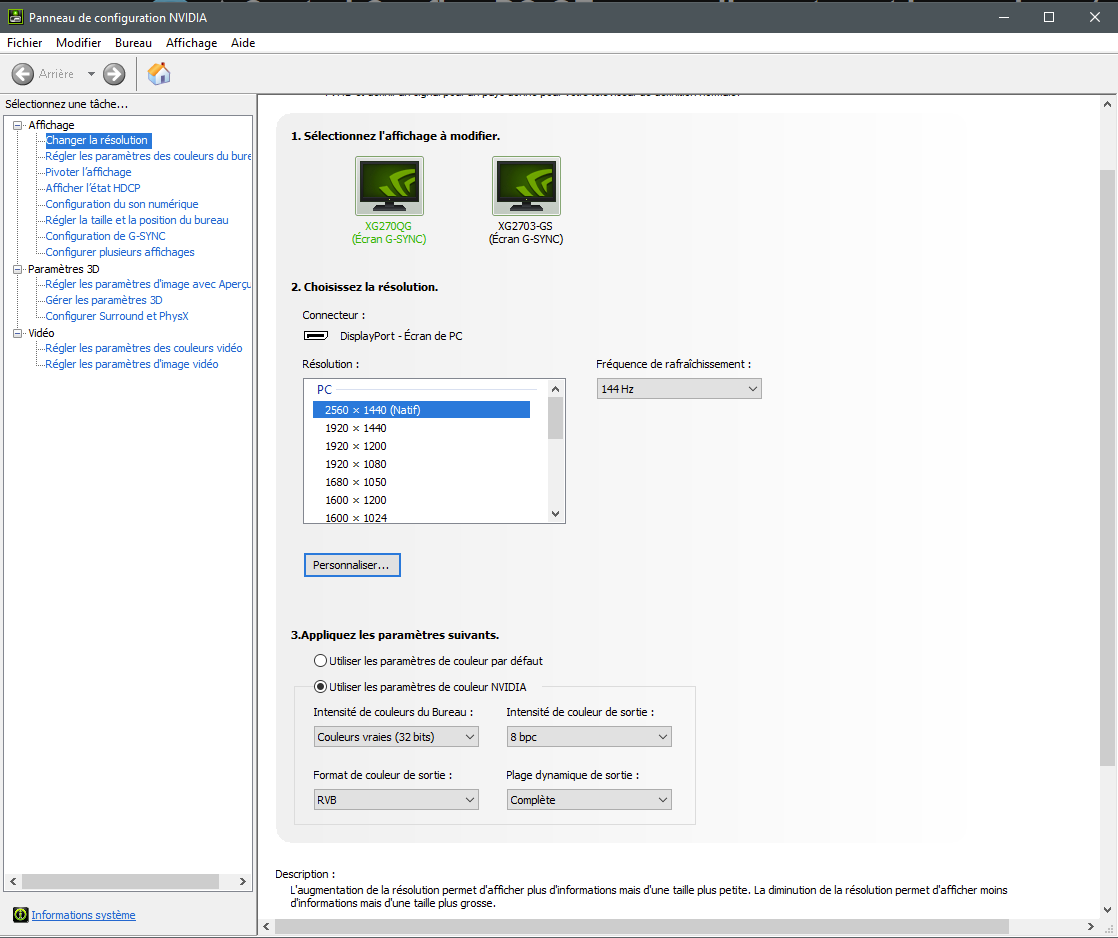Open Complète dynamic range dropdown

pyautogui.click(x=589, y=800)
